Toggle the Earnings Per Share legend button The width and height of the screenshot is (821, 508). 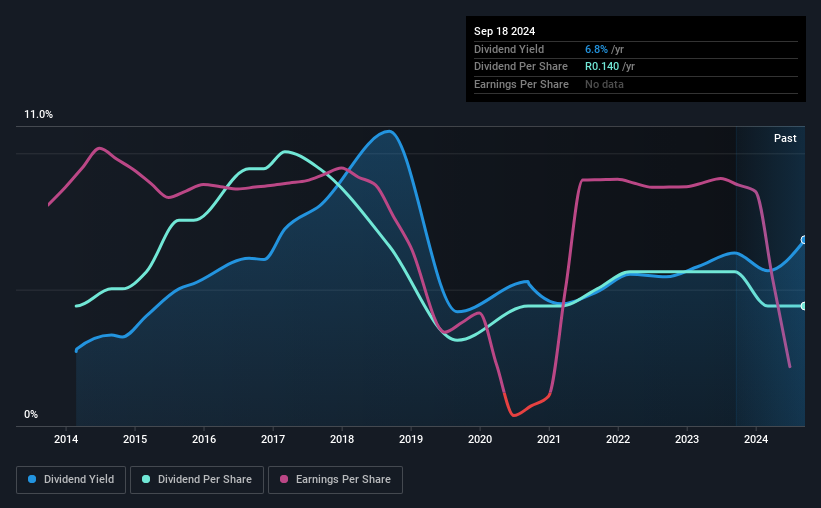click(335, 480)
